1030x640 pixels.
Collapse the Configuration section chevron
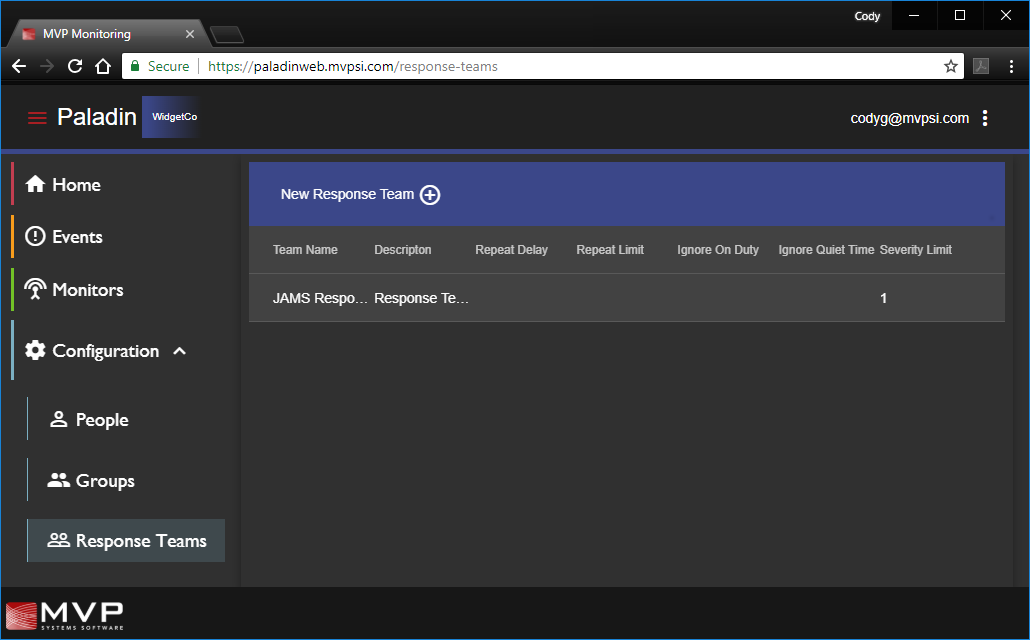[180, 351]
